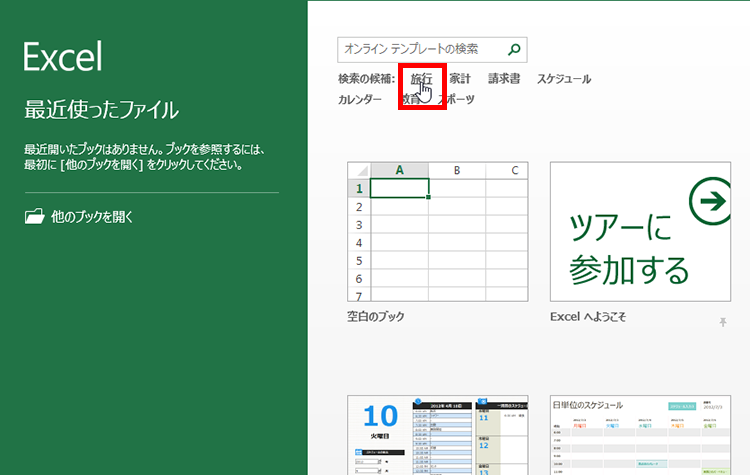
Task: Click the search magnifier icon
Action: click(514, 49)
